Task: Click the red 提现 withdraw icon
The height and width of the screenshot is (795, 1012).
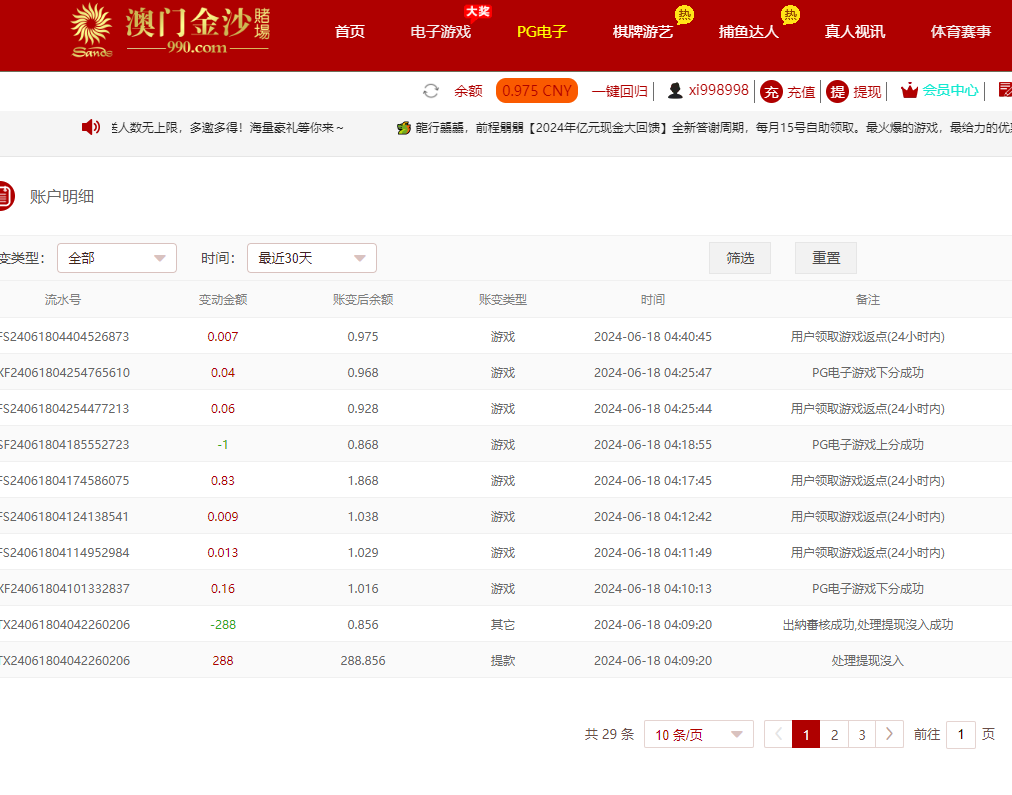Action: [837, 91]
